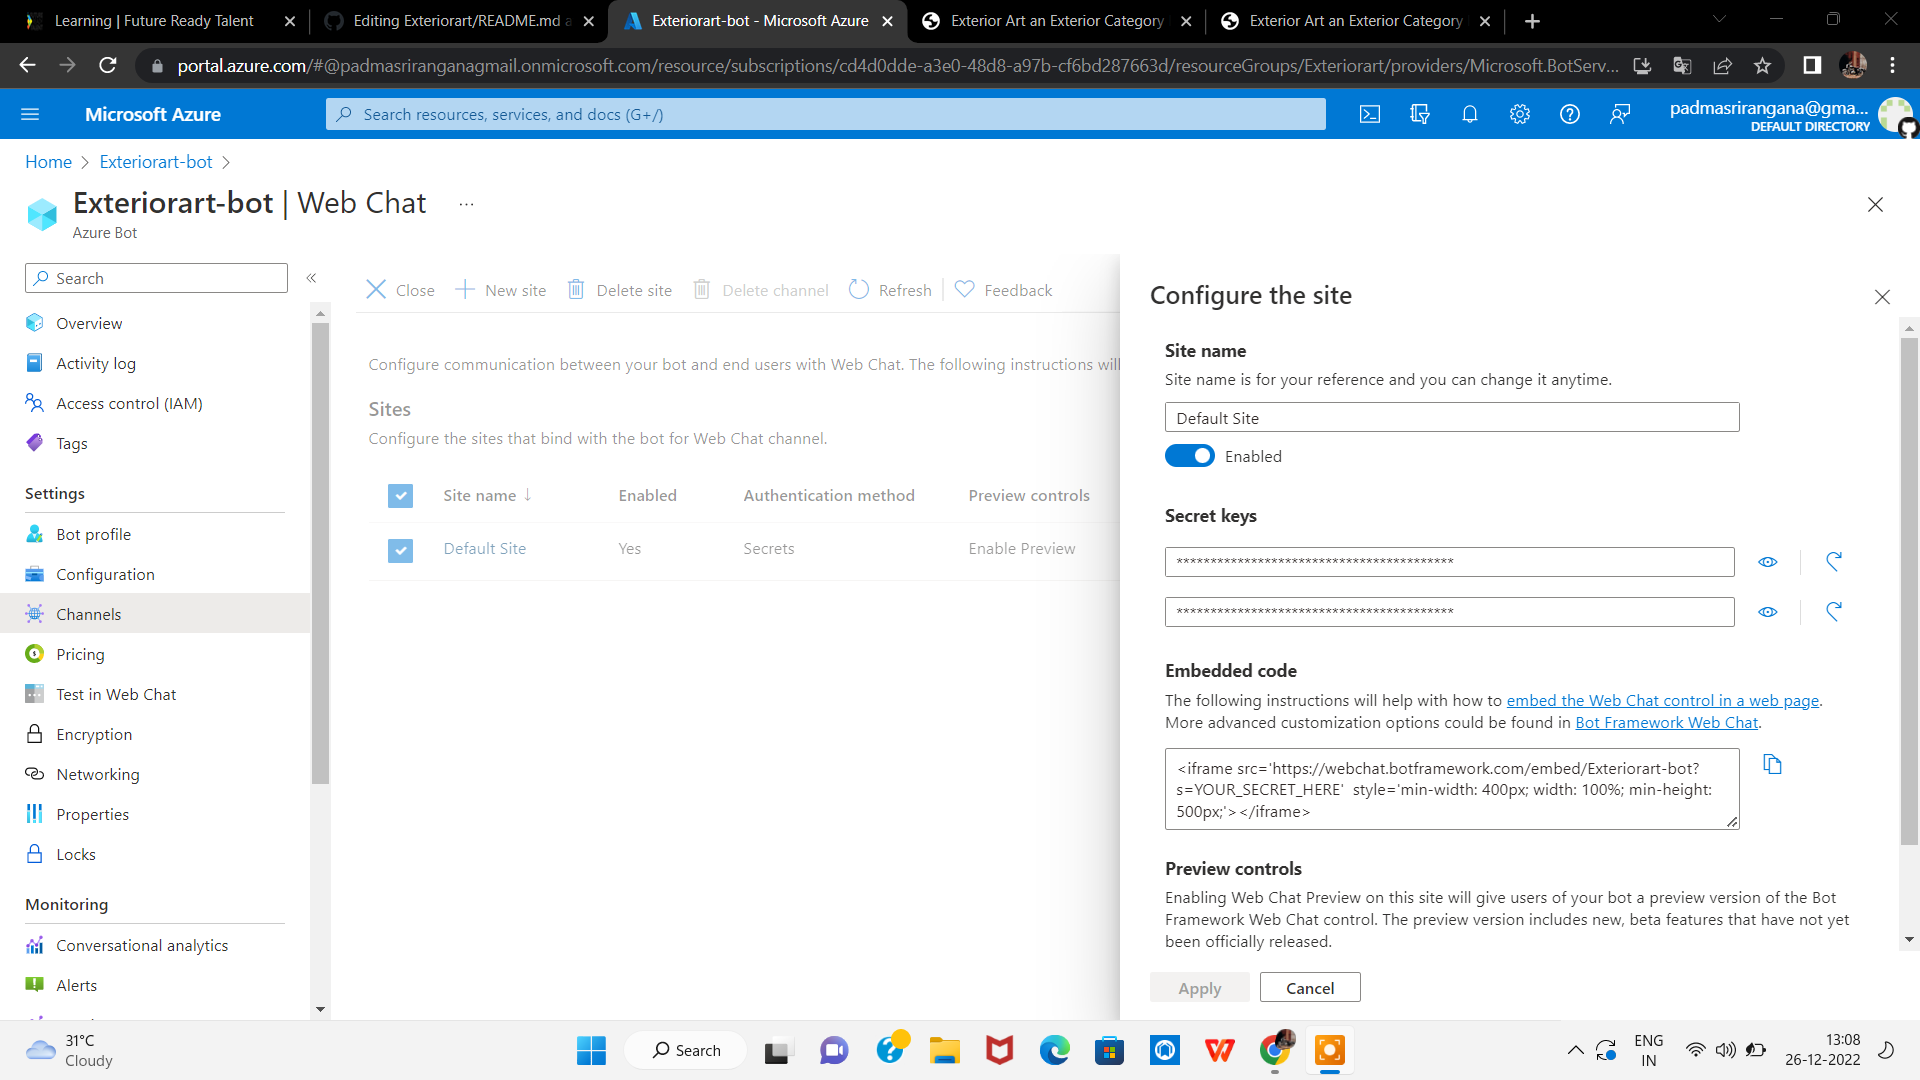This screenshot has height=1080, width=1920.
Task: Toggle the Enabled site switch
Action: [x=1189, y=456]
